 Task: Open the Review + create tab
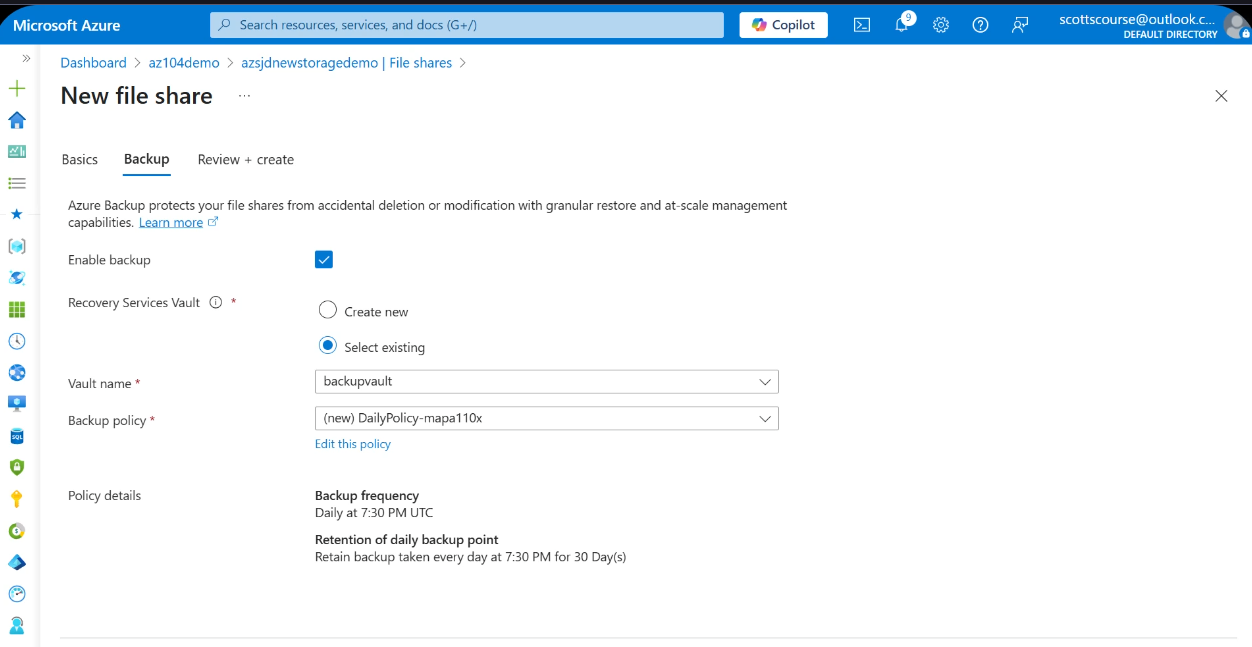(245, 159)
